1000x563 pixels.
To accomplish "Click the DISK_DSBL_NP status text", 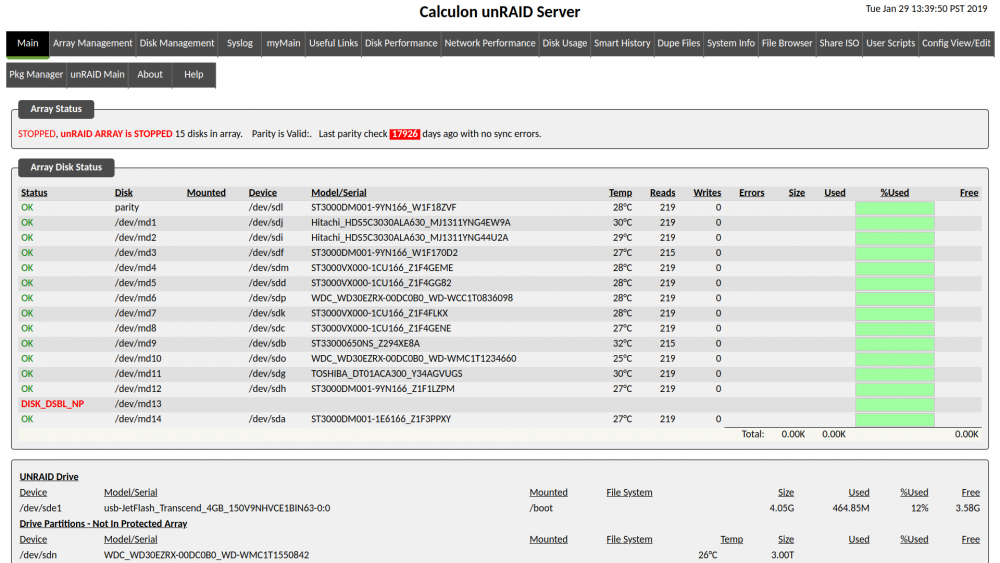I will [x=52, y=404].
